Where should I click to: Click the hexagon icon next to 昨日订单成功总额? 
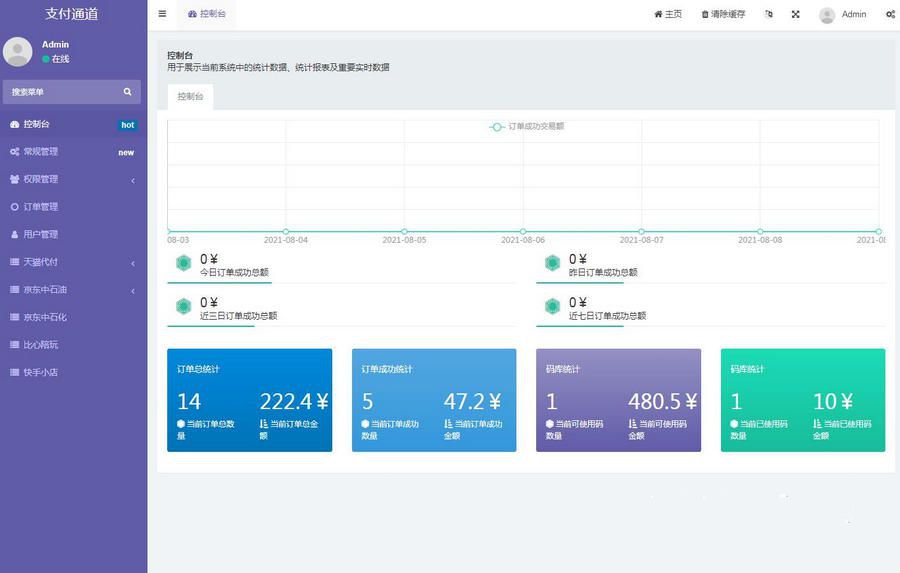(x=552, y=263)
